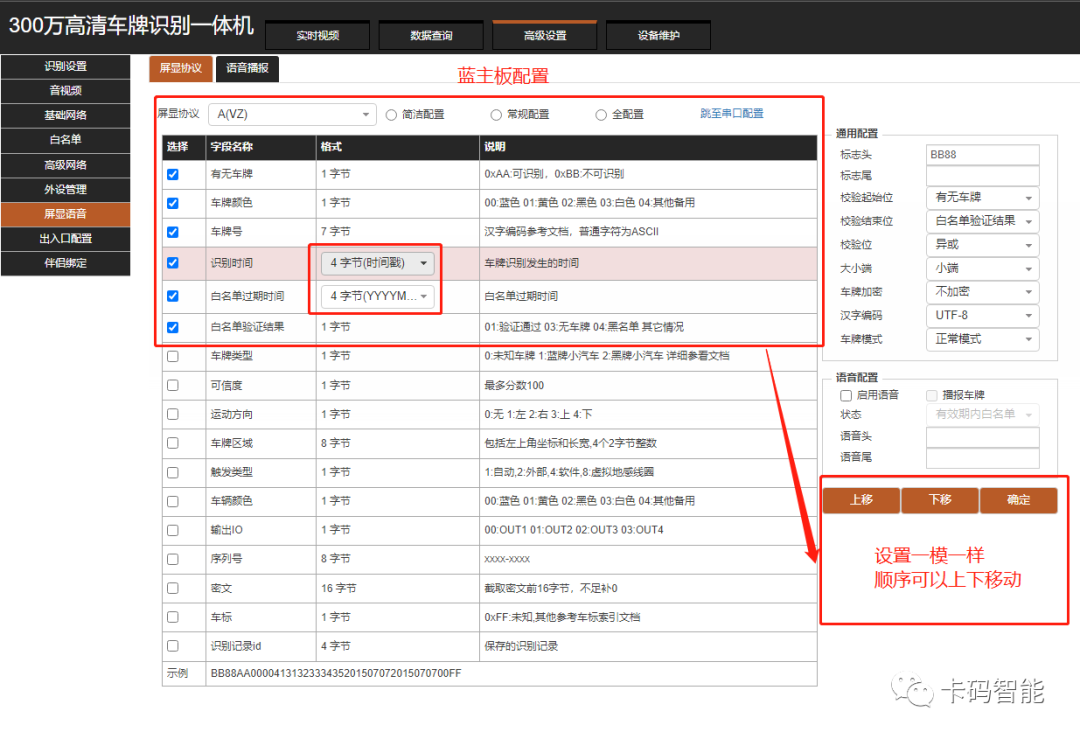Screen dimensions: 1080x739
Task: Click the 确定 button
Action: coord(1019,501)
